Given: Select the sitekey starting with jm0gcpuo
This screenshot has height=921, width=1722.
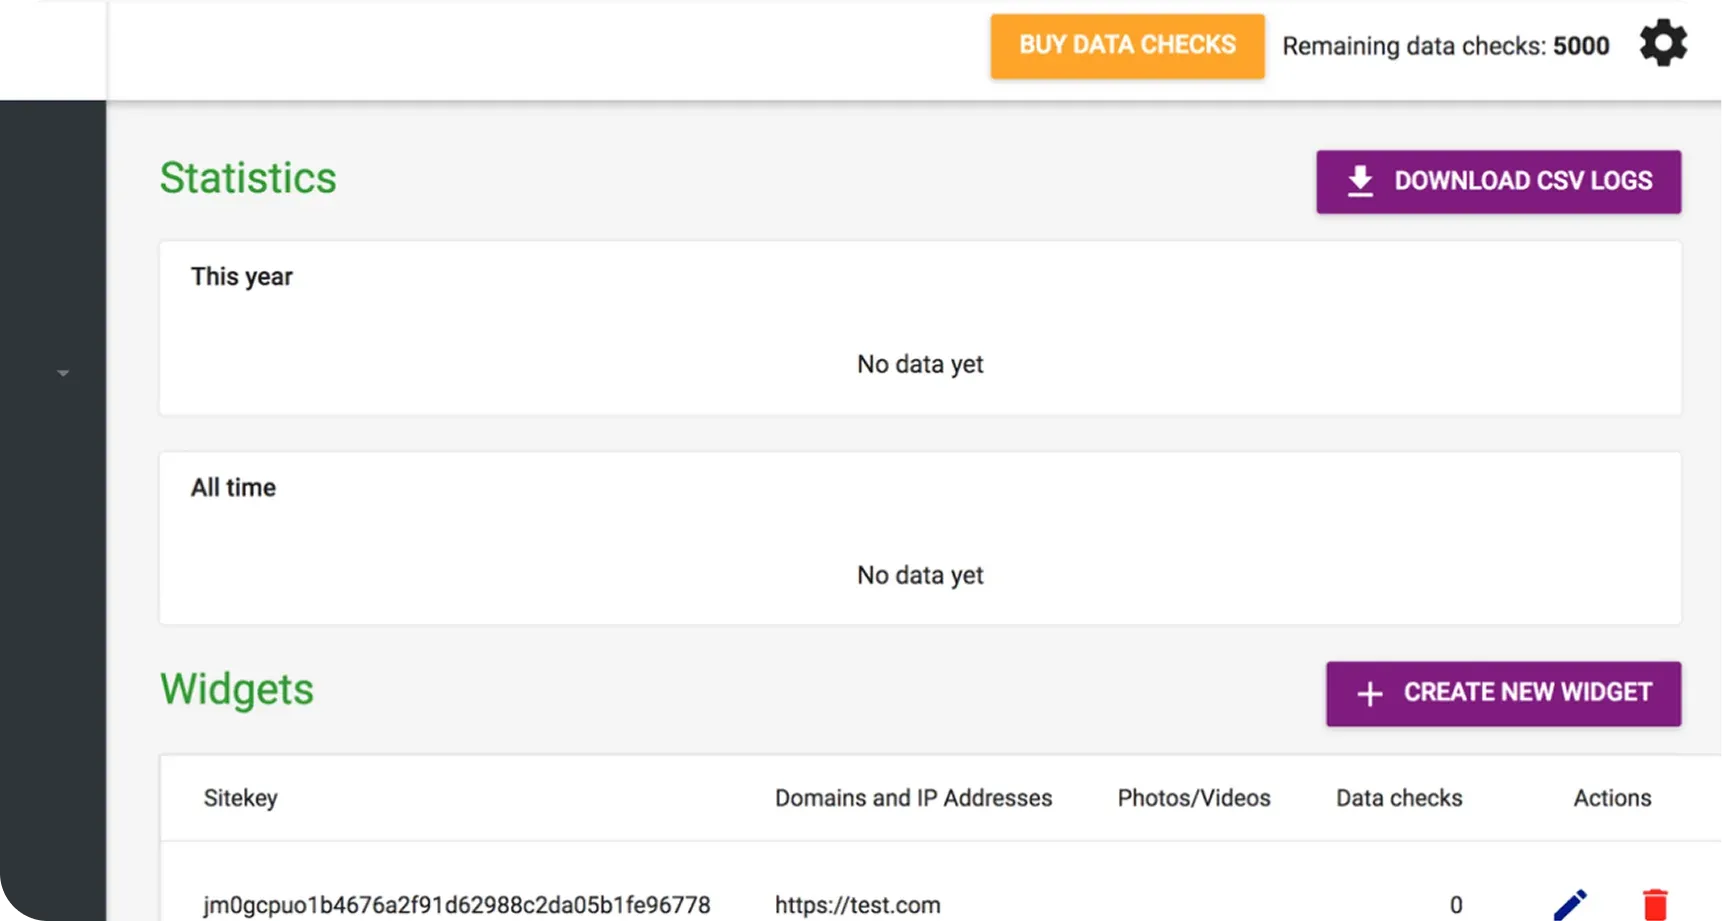Looking at the screenshot, I should (x=457, y=905).
